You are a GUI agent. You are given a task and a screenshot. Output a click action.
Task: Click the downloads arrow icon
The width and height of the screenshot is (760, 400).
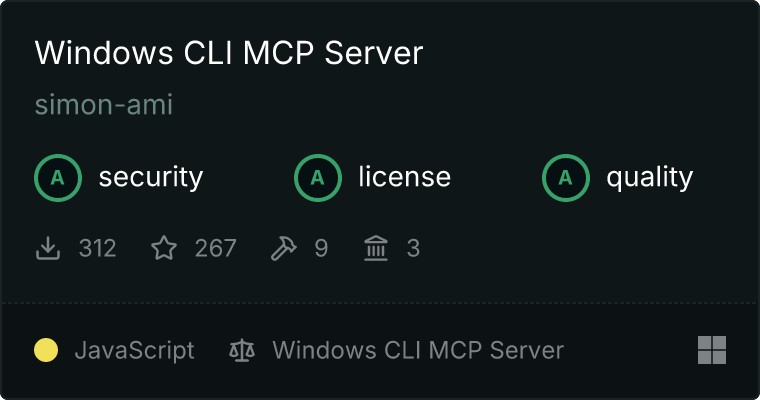click(48, 248)
